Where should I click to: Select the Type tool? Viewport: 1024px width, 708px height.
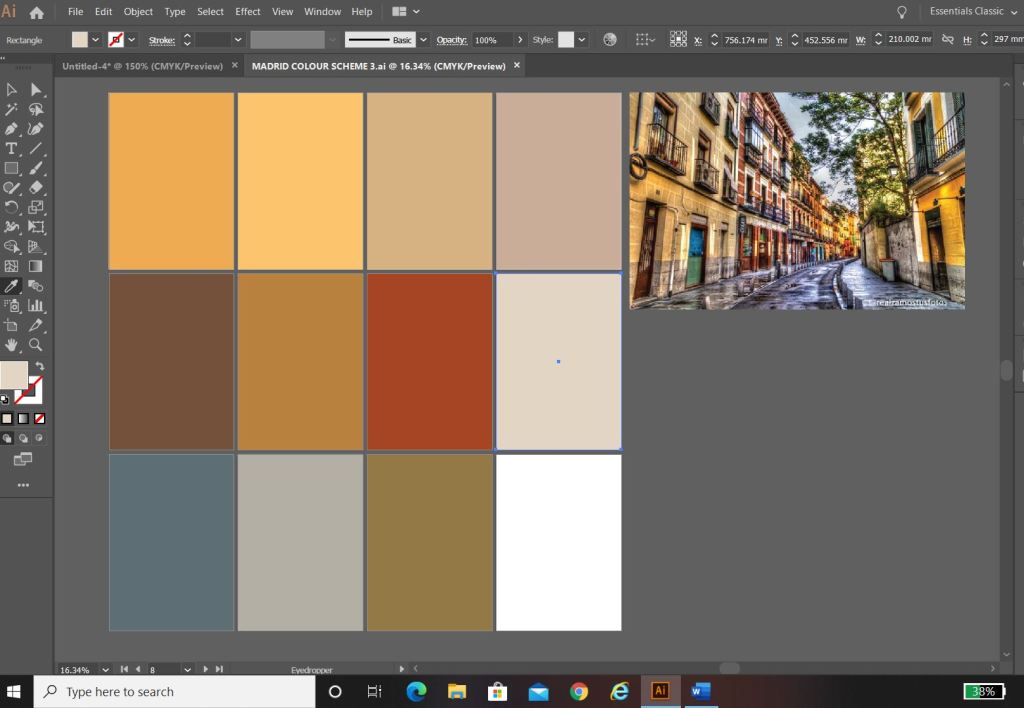click(12, 148)
